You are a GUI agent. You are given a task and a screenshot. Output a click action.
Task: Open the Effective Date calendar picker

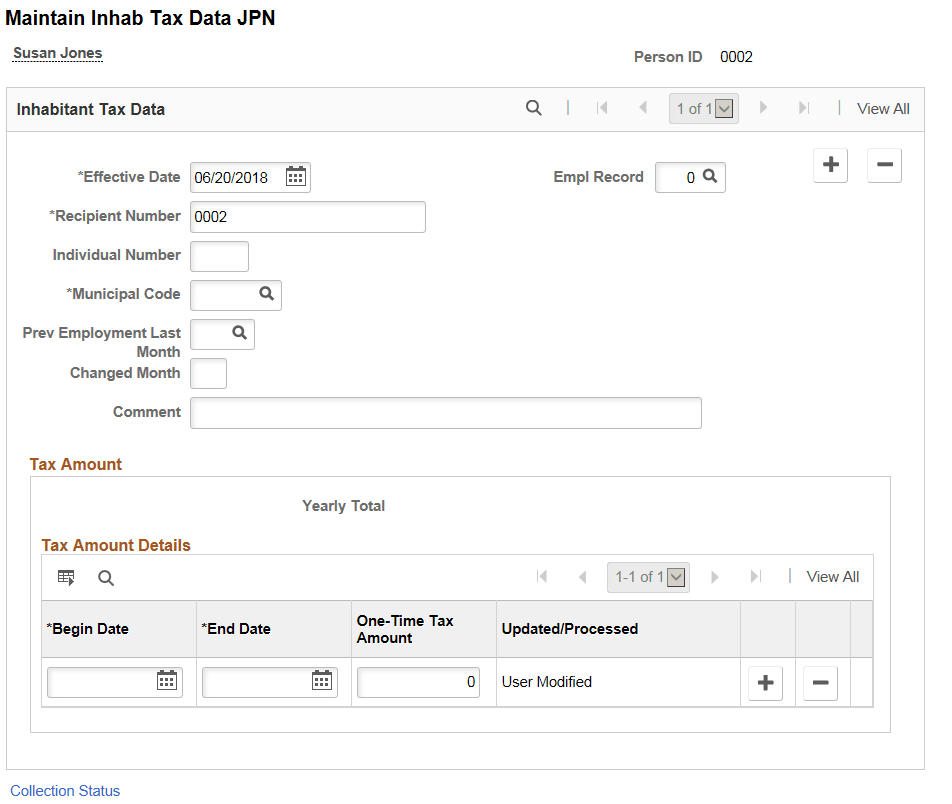click(x=295, y=176)
